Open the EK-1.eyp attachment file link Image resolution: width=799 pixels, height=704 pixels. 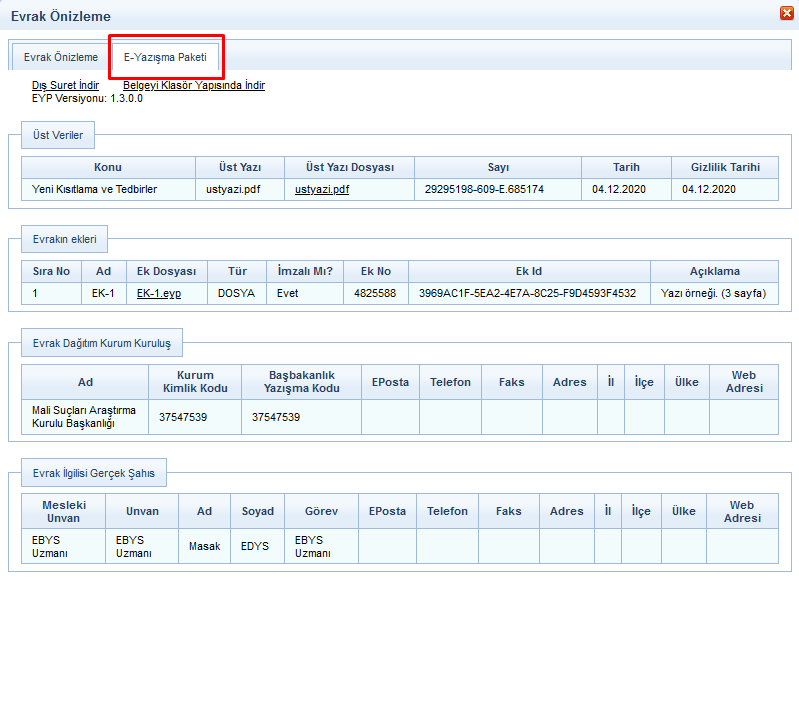(x=159, y=293)
